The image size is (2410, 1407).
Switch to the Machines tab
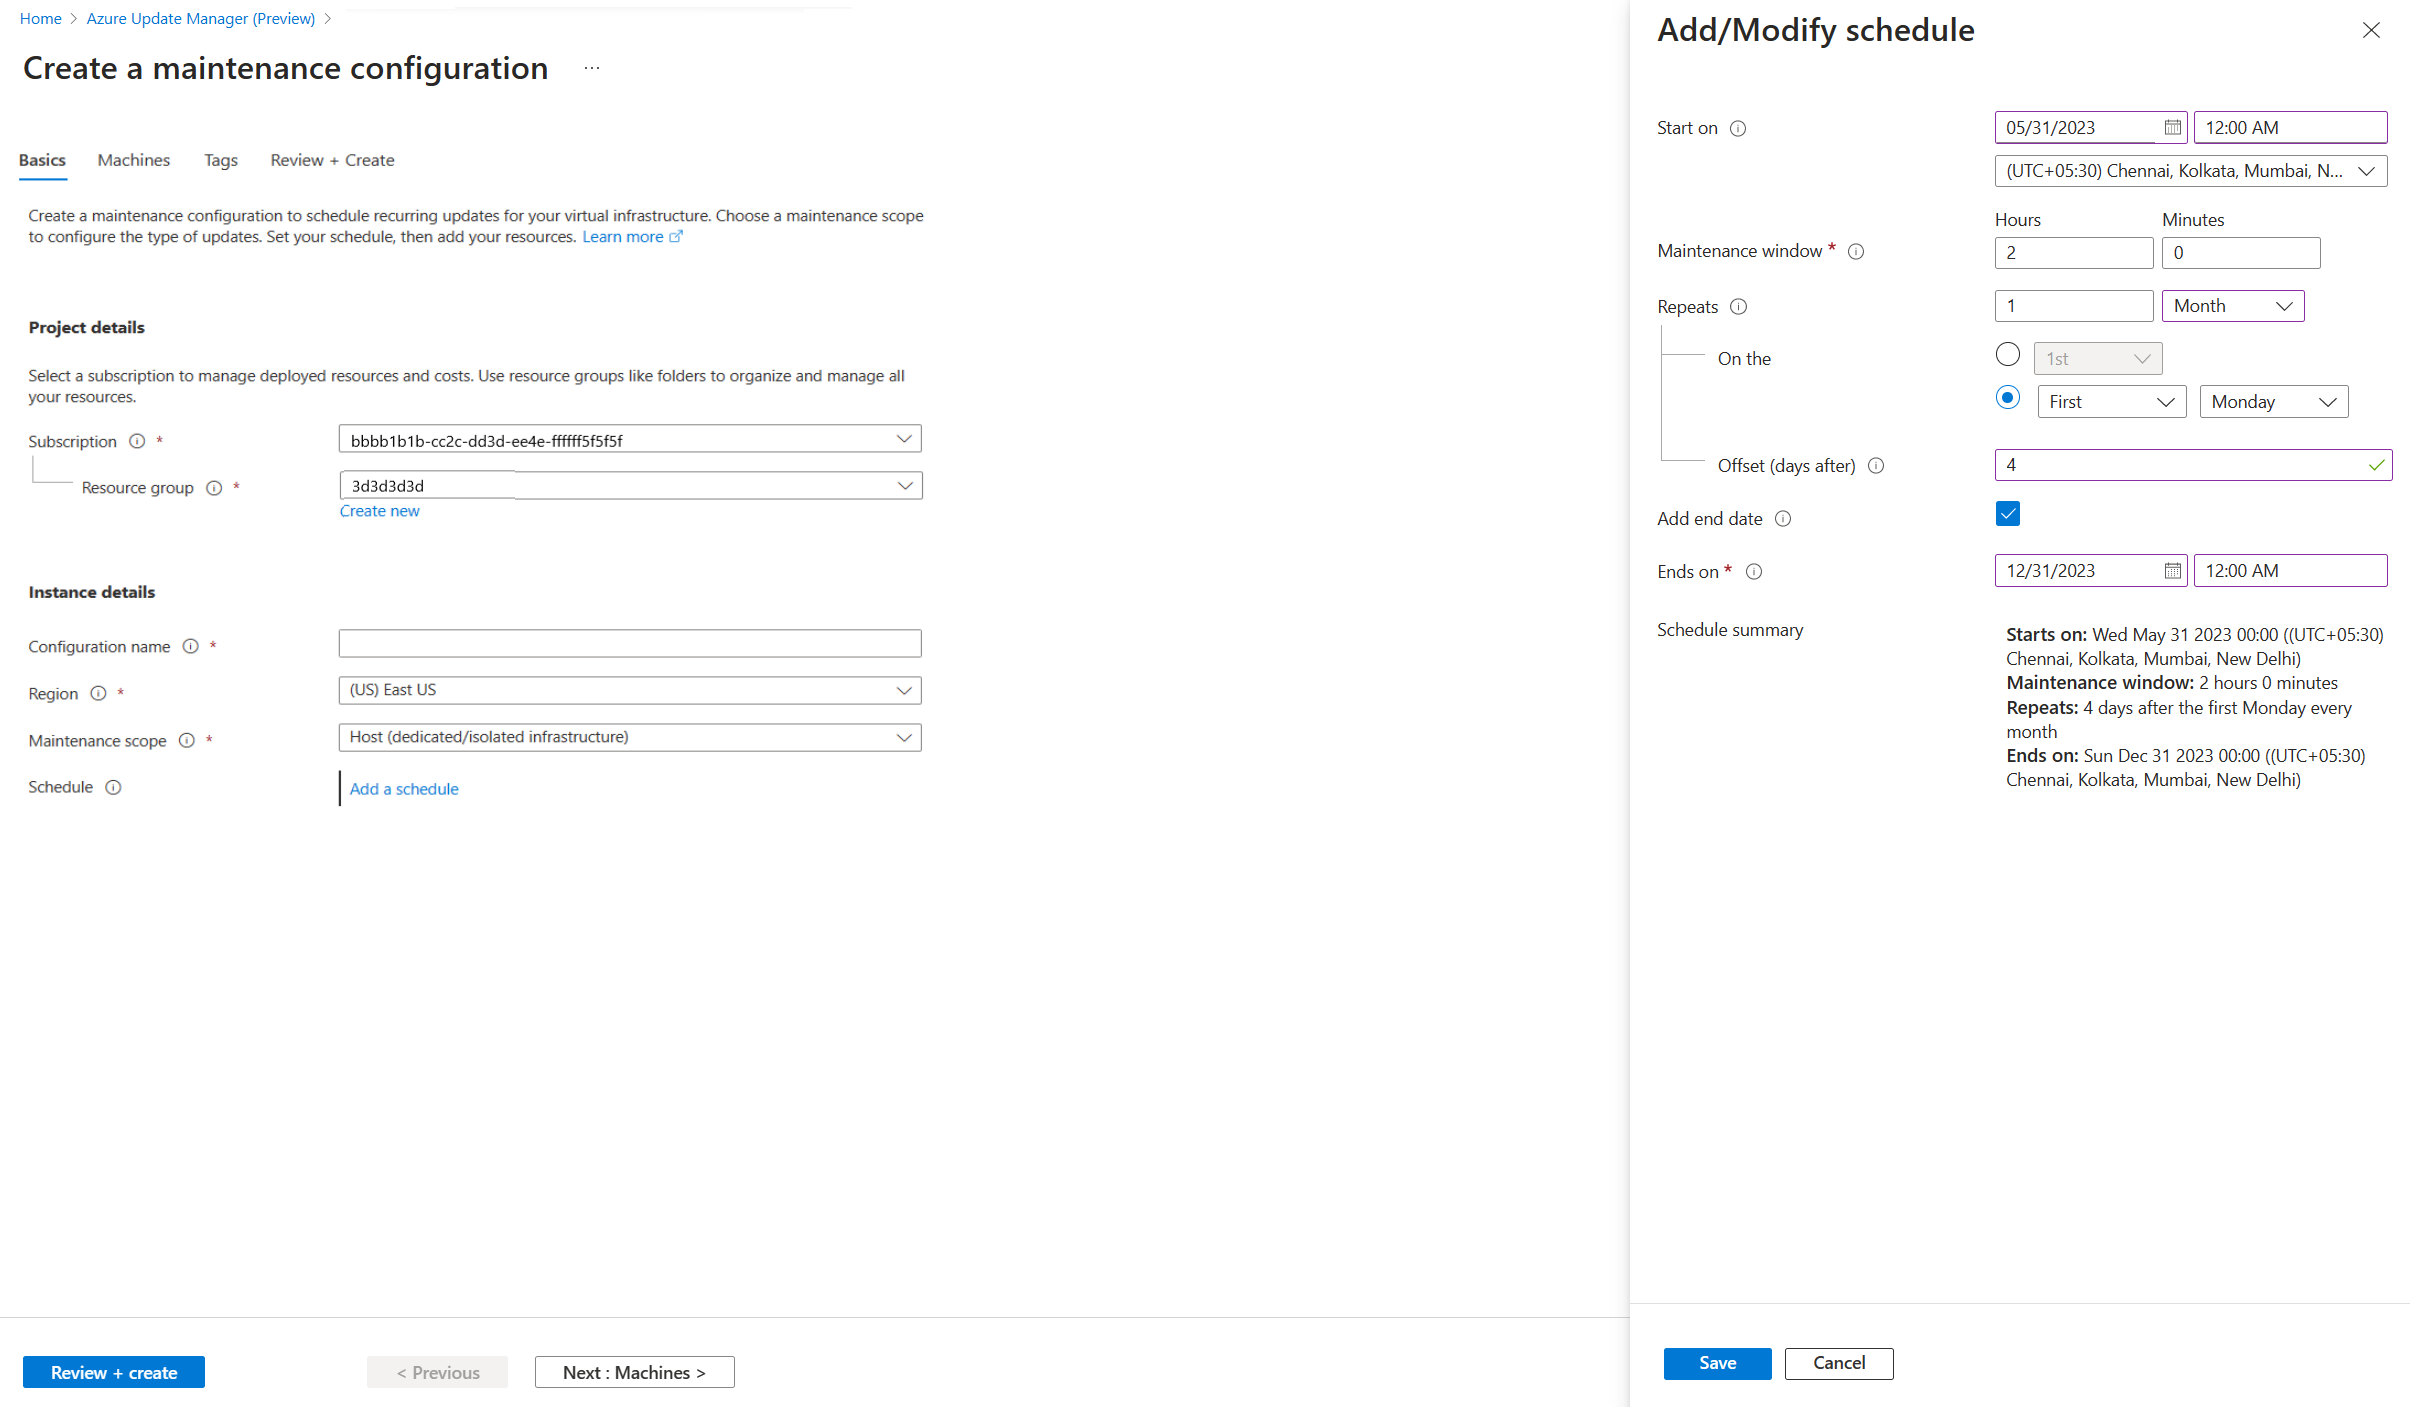132,159
